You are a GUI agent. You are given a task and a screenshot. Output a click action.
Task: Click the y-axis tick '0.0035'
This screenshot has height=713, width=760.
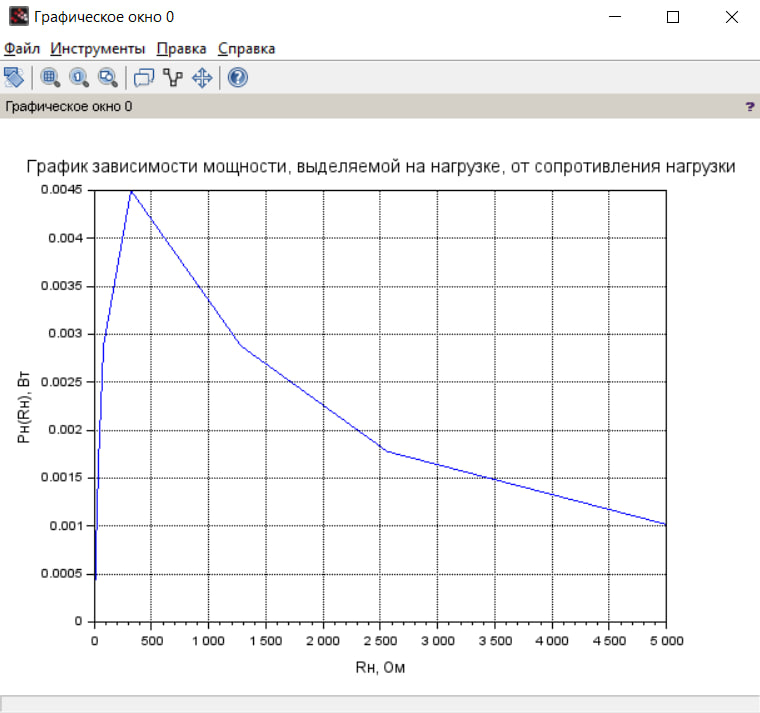click(62, 285)
